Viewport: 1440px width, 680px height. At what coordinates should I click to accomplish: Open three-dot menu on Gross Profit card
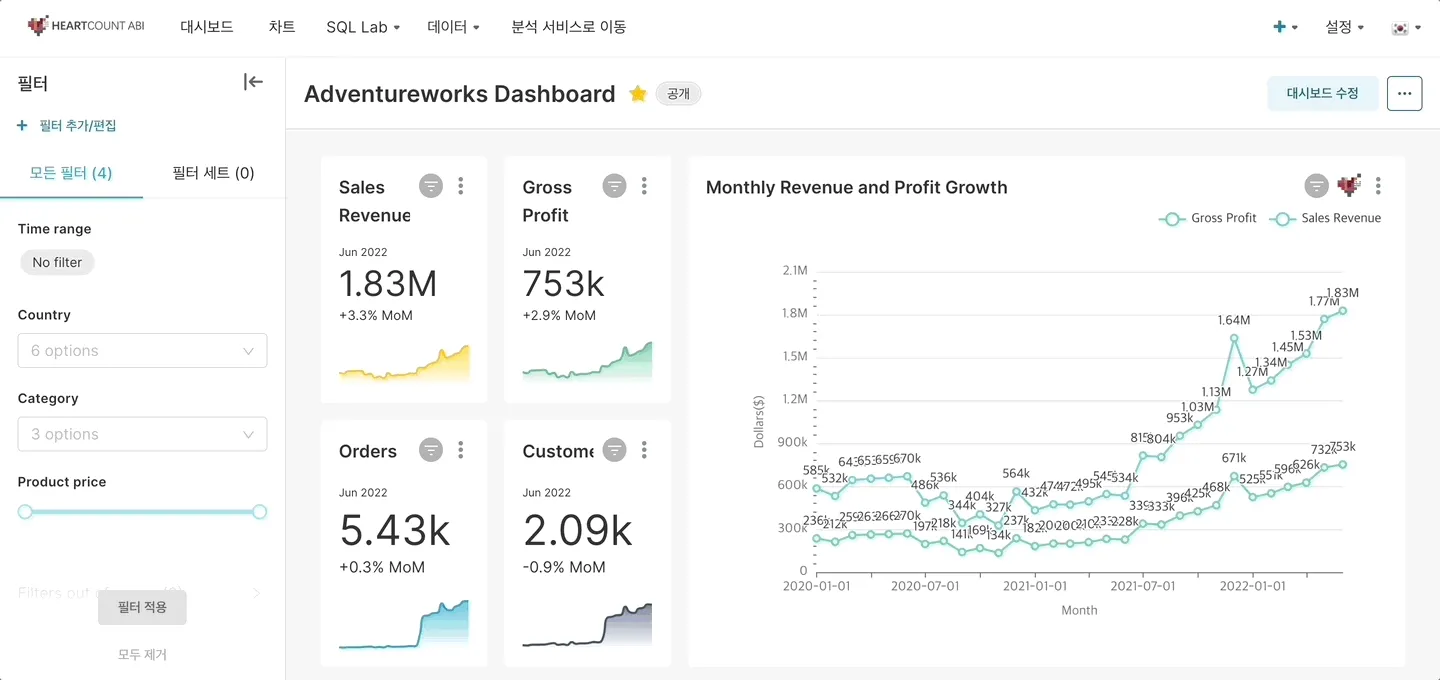[x=644, y=186]
